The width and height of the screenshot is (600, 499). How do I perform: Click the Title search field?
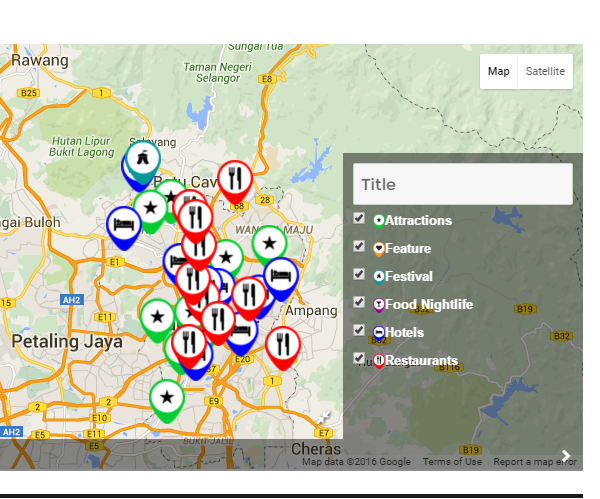pos(463,184)
